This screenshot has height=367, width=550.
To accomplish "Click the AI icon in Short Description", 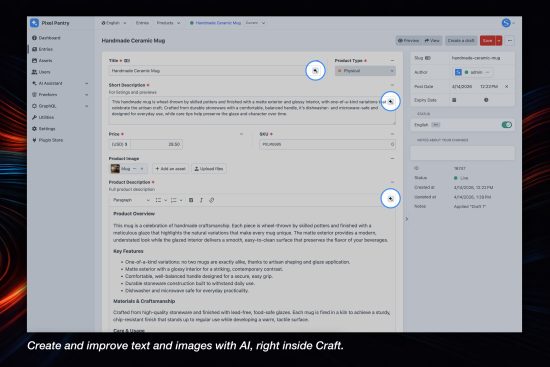I will click(390, 101).
